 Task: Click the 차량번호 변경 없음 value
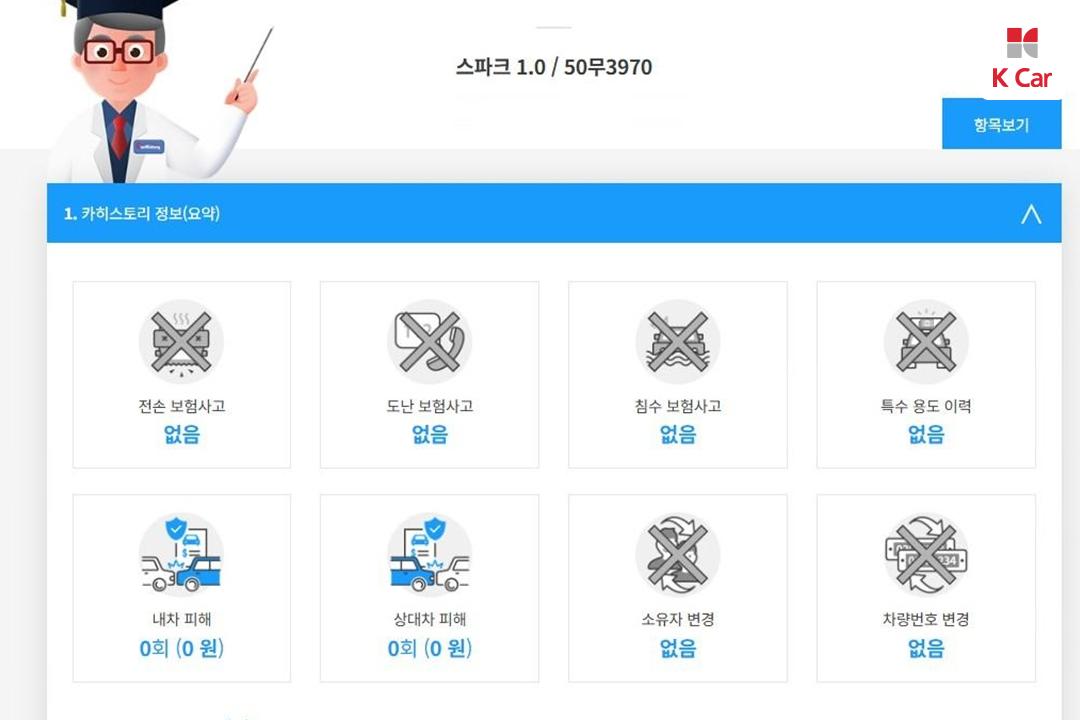point(926,648)
